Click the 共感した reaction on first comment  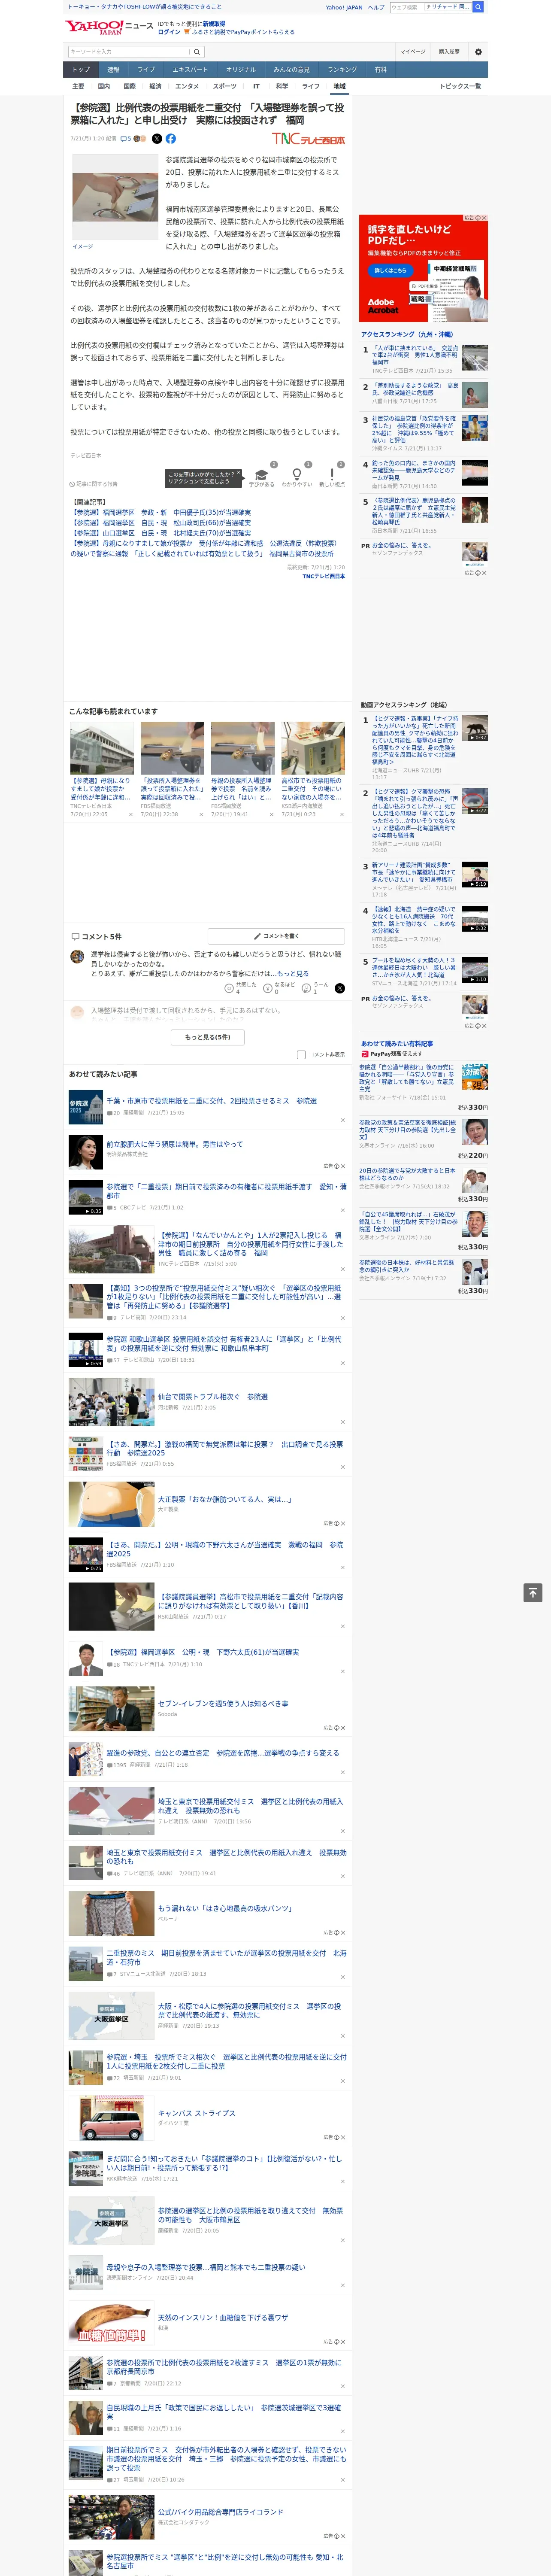(x=242, y=987)
